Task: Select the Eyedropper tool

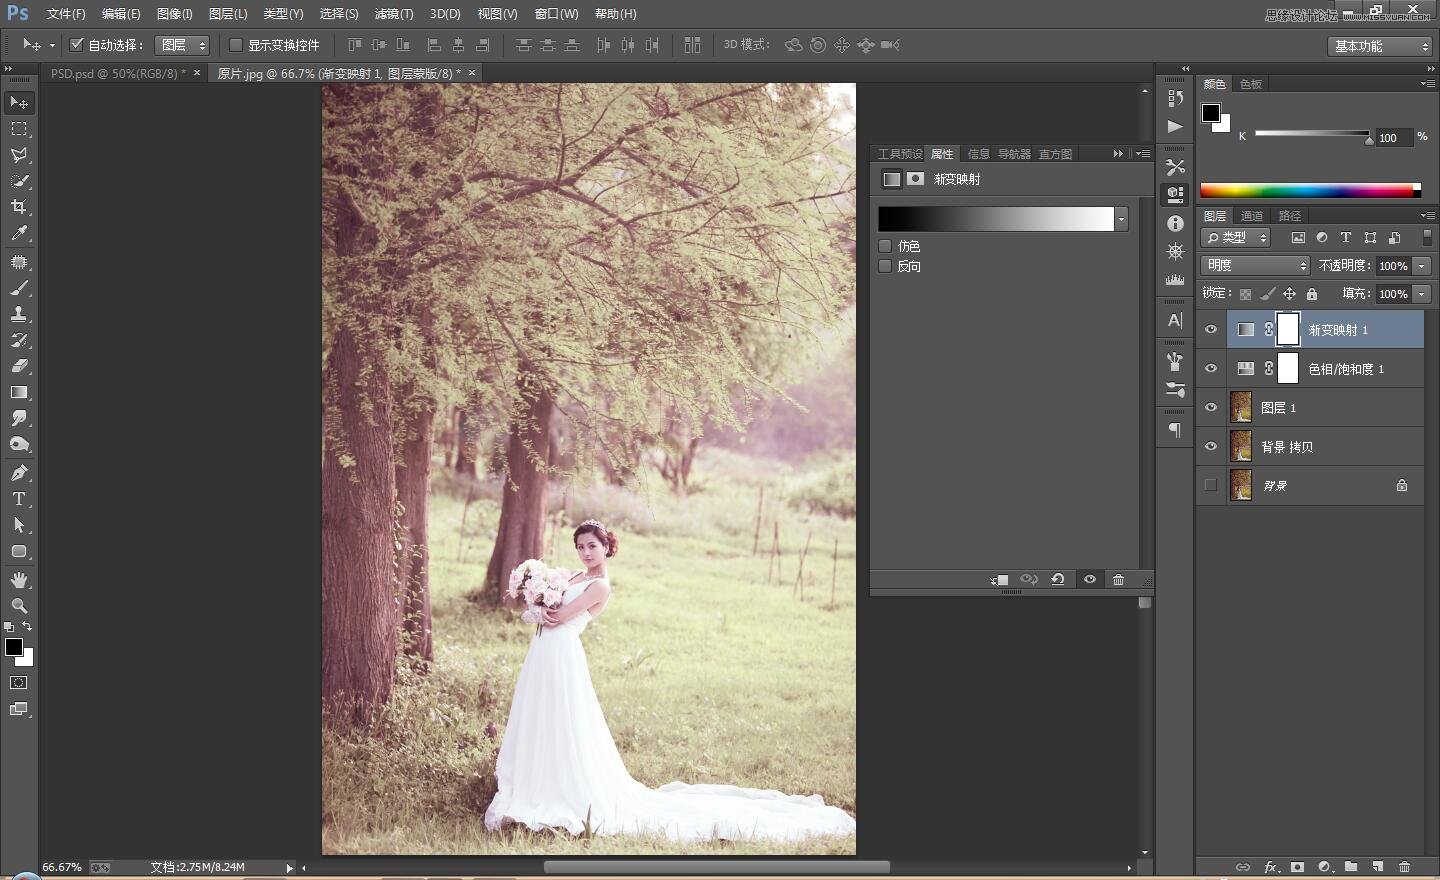Action: [x=19, y=234]
